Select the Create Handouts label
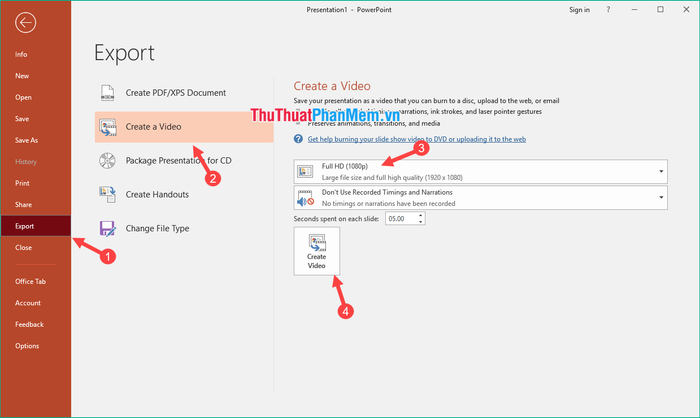This screenshot has width=700, height=418. (157, 195)
